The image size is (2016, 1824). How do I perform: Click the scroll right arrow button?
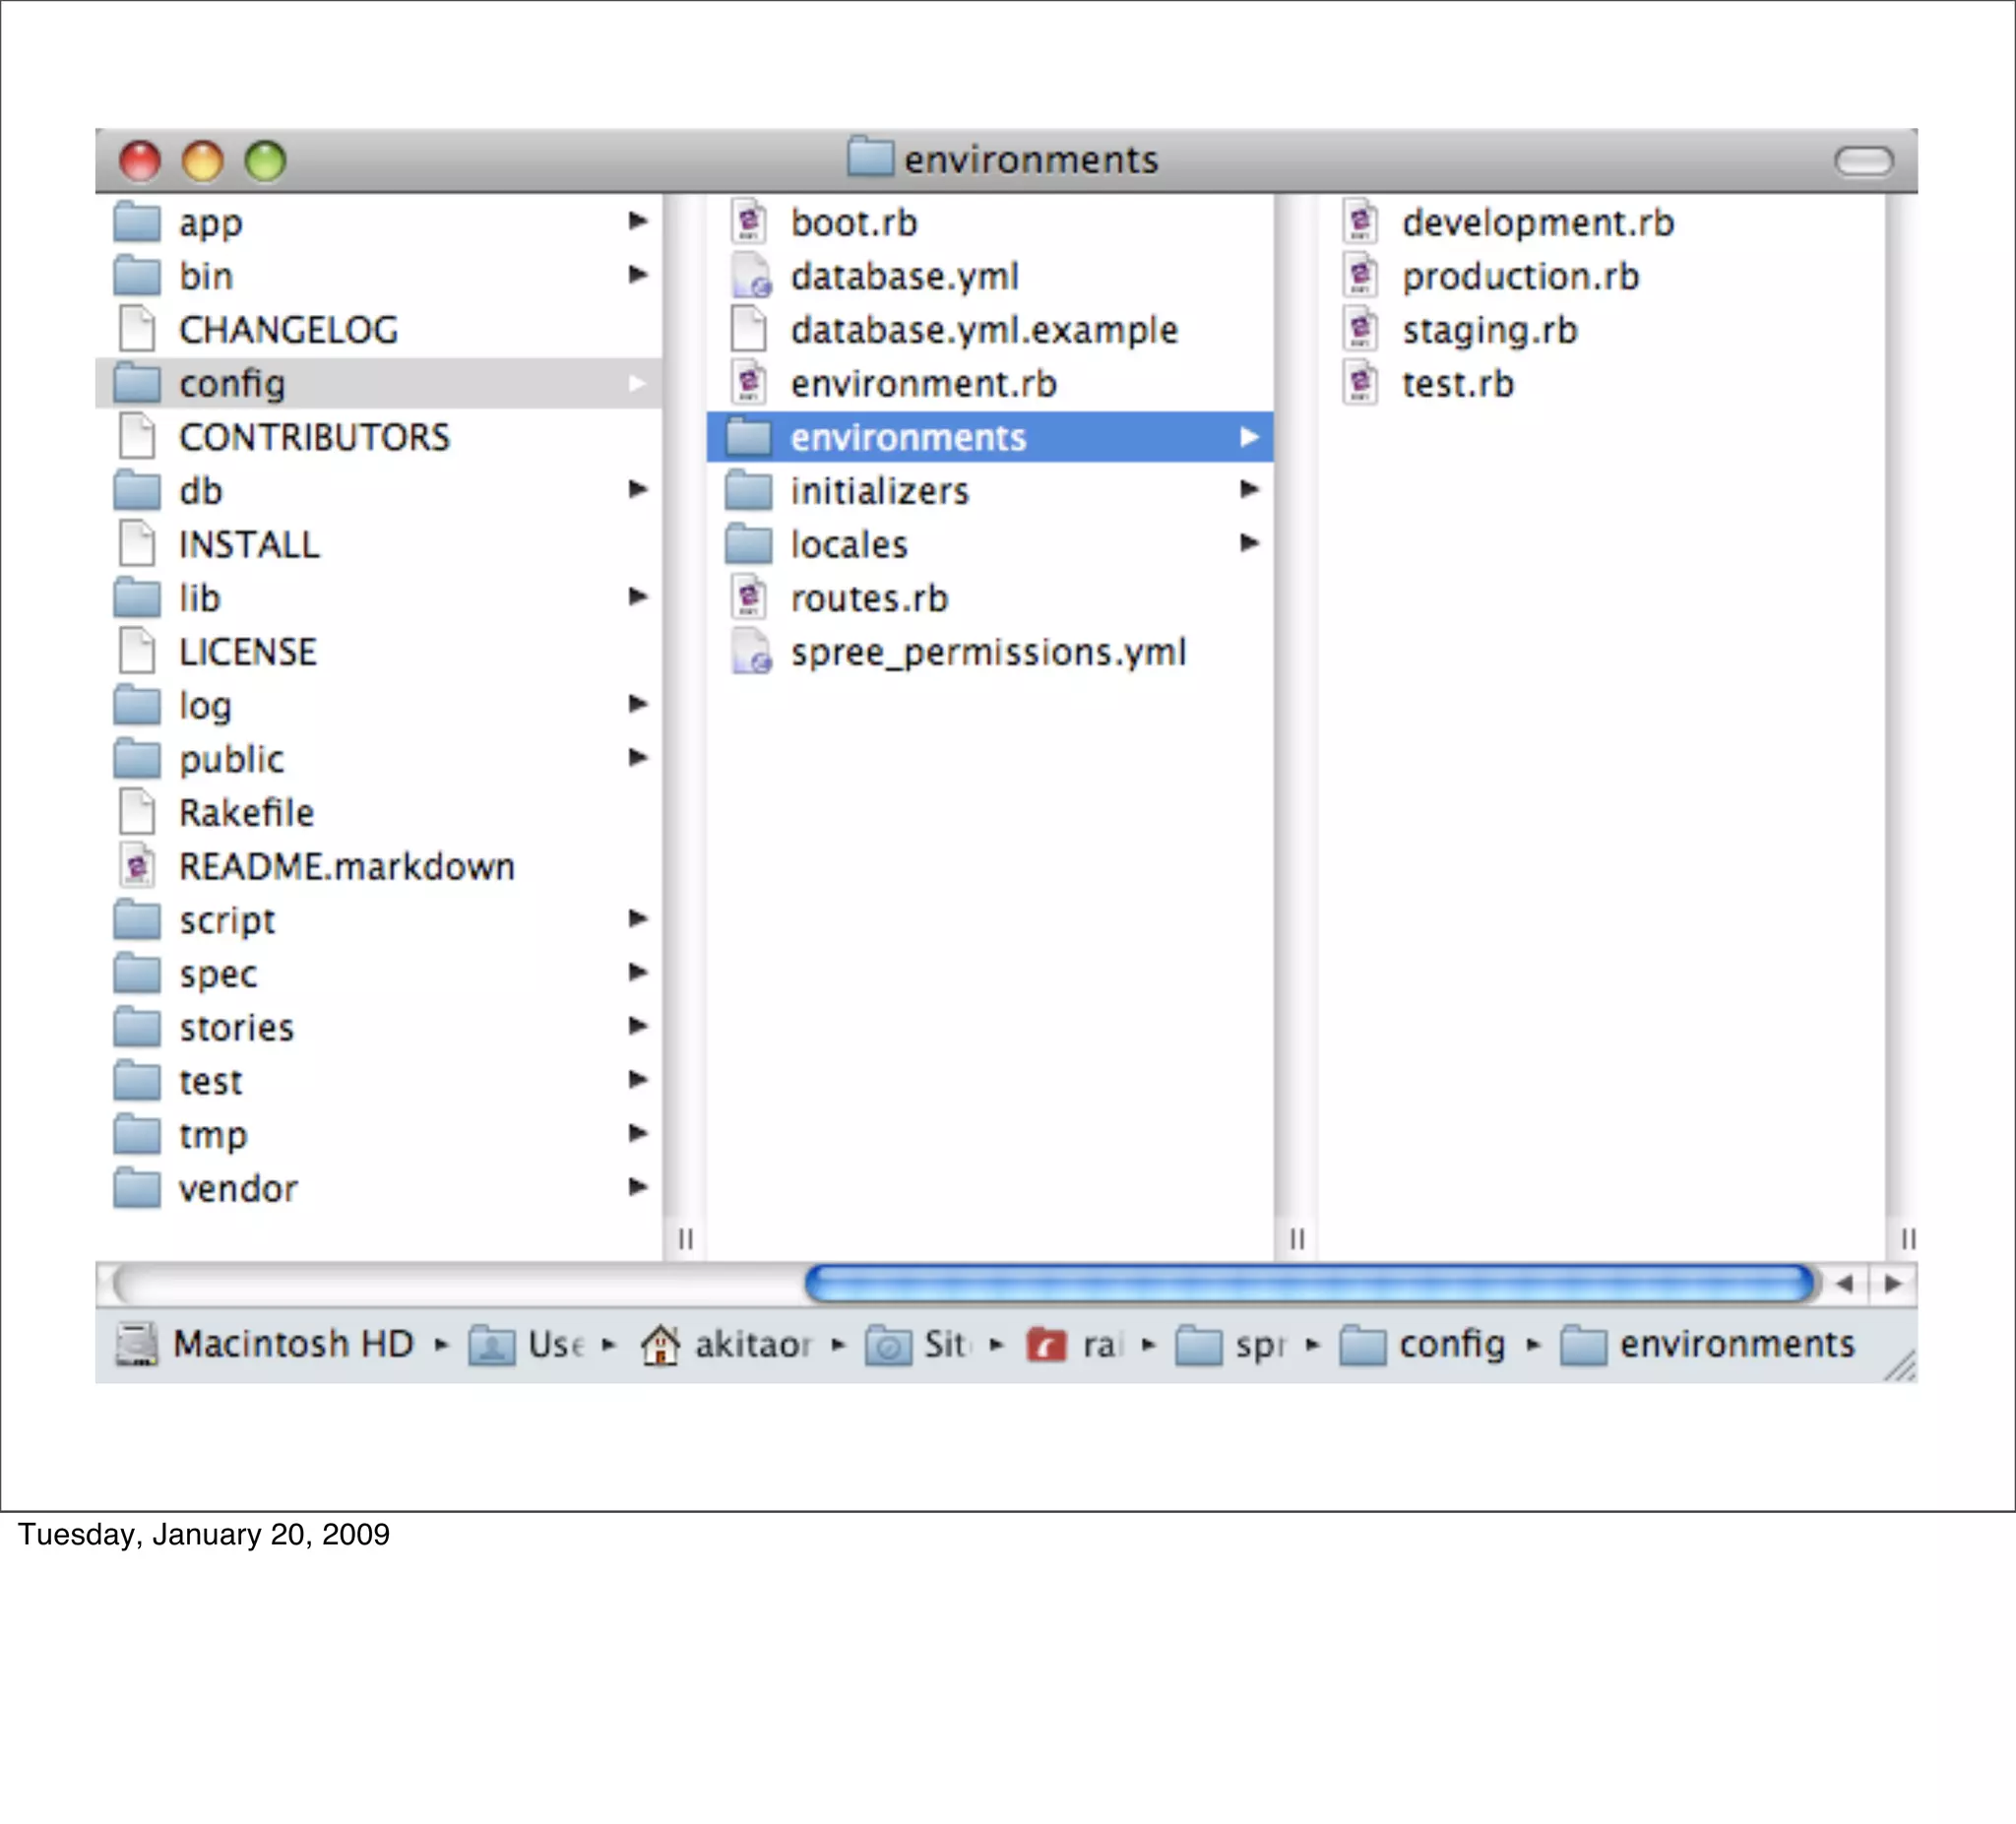tap(1893, 1284)
